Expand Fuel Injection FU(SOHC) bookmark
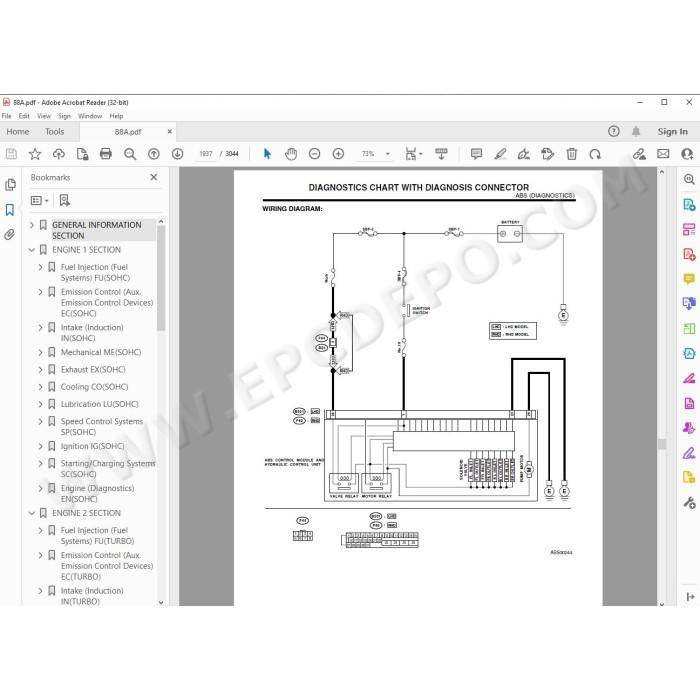 click(41, 267)
